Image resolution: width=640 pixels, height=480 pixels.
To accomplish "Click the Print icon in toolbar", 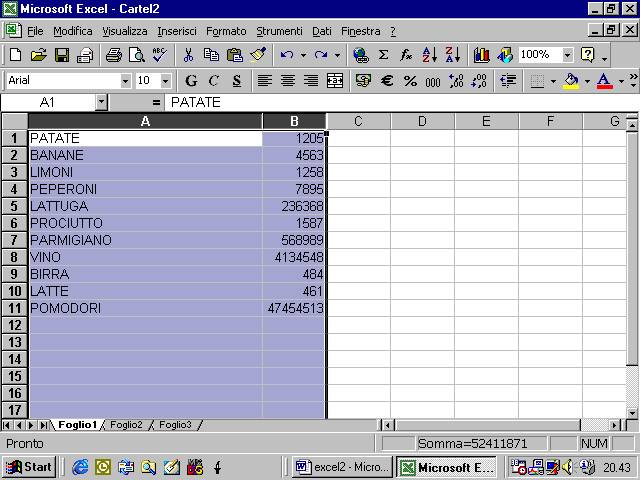I will click(x=114, y=55).
